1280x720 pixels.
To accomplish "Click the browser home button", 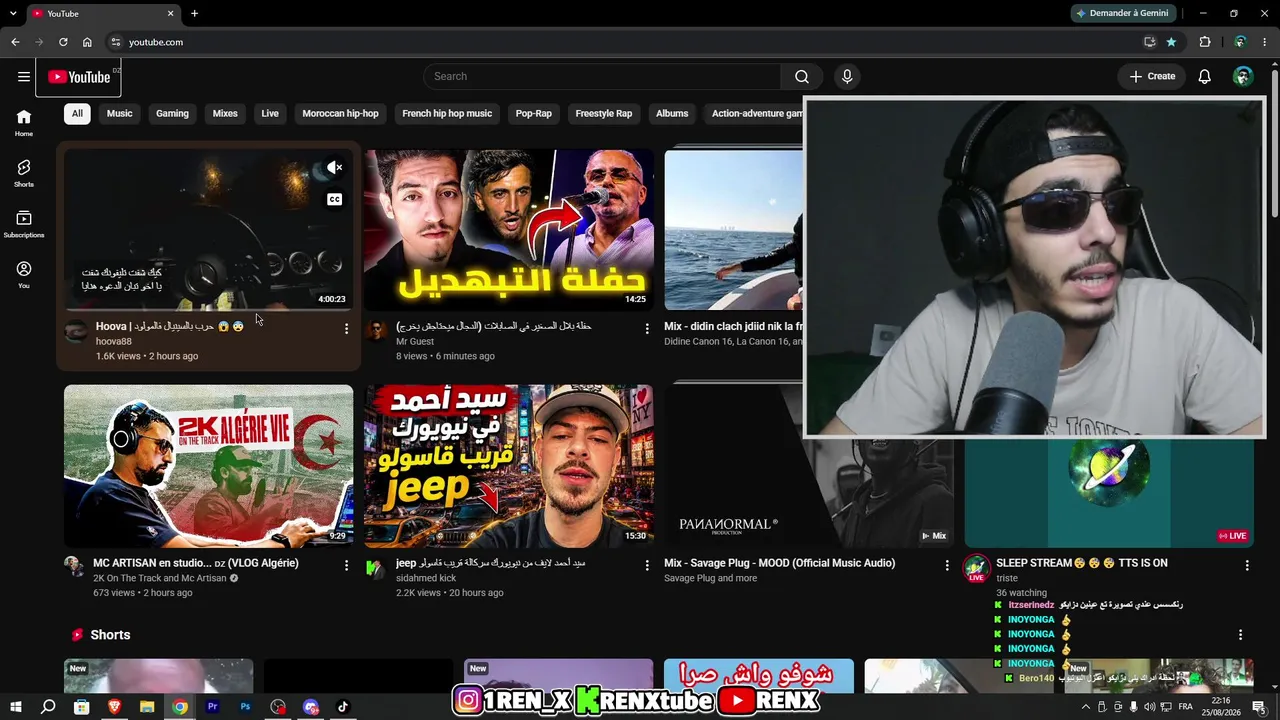I will (x=87, y=42).
